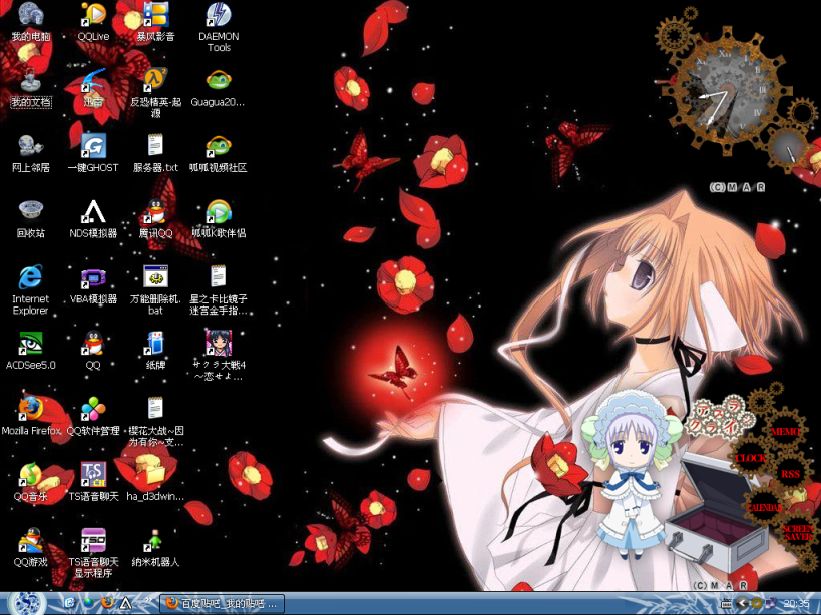The height and width of the screenshot is (615, 821).
Task: Open the 回收站 recycle bin
Action: pos(30,219)
